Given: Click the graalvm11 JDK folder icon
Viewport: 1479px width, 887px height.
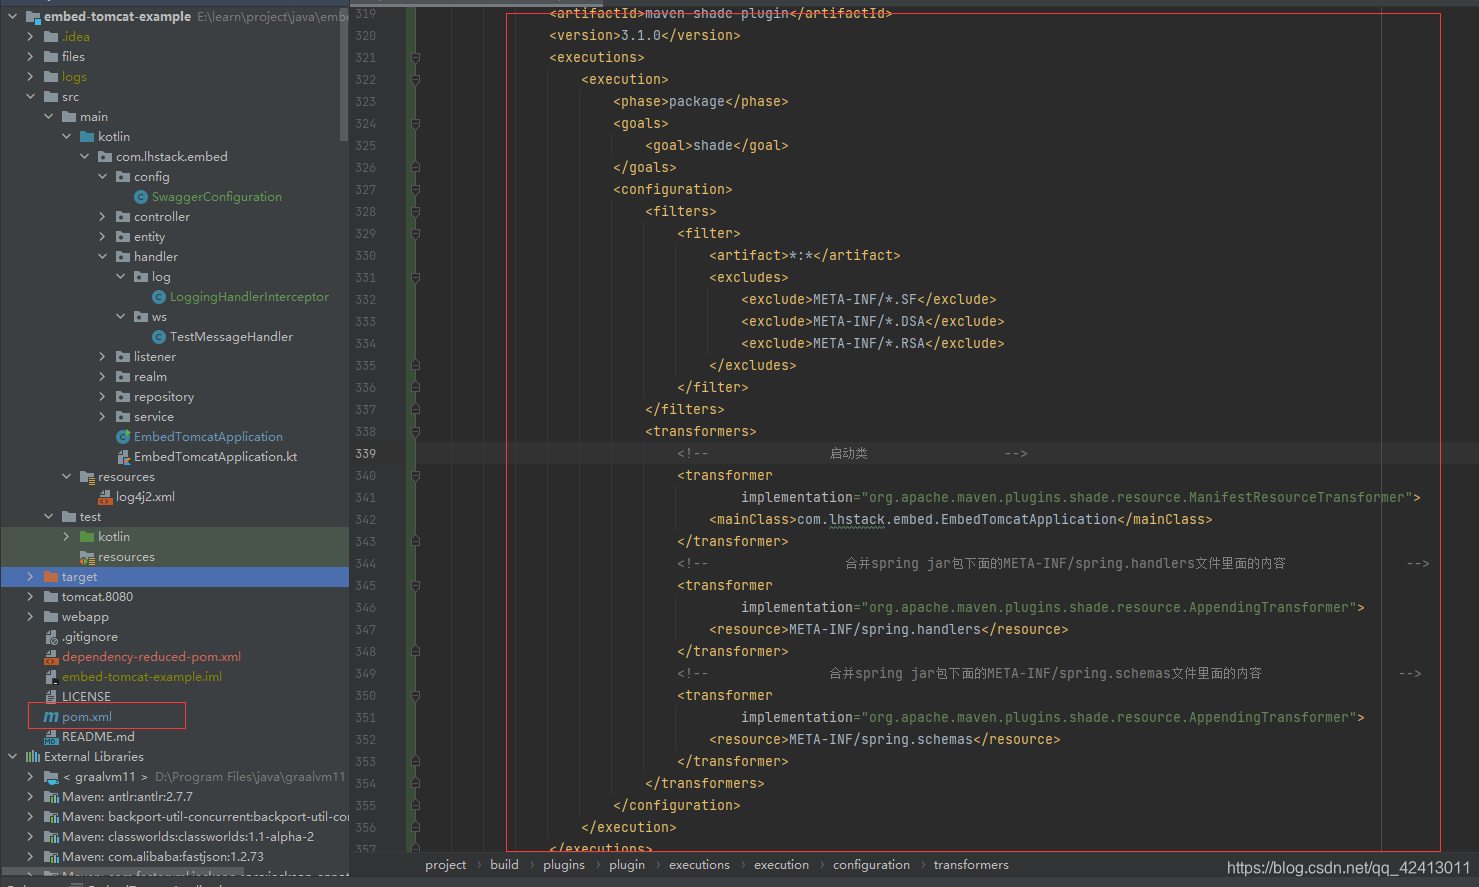Looking at the screenshot, I should 51,777.
